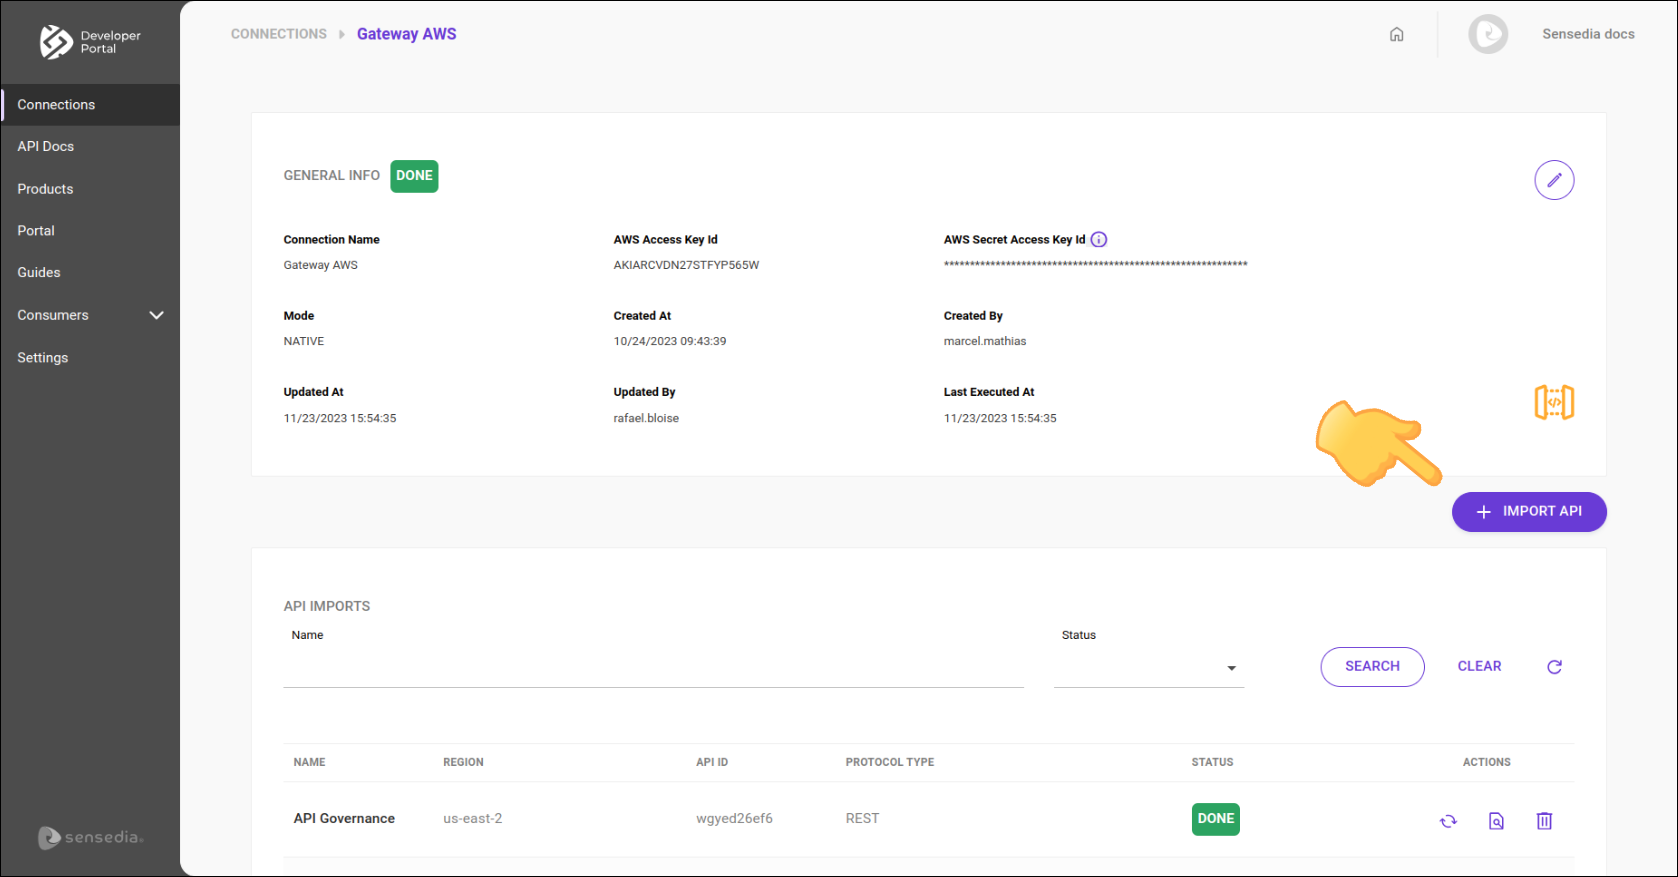Click the Sensedia logo in sidebar
This screenshot has width=1678, height=877.
click(x=90, y=838)
